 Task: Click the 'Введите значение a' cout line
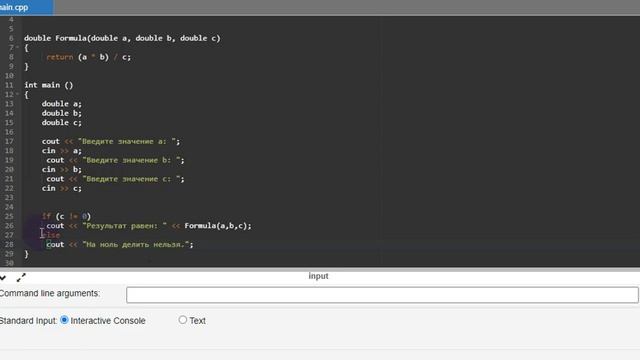(111, 141)
